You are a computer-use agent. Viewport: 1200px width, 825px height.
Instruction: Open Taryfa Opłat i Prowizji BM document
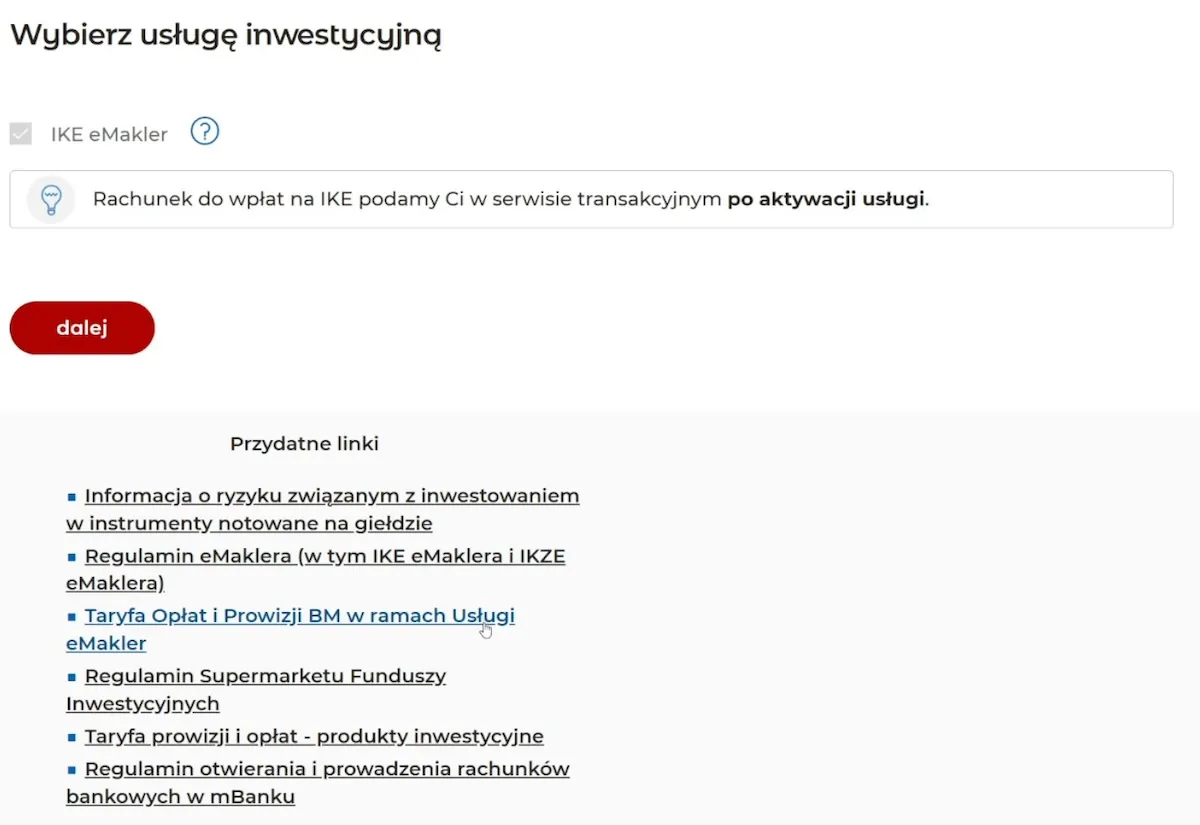(x=298, y=616)
